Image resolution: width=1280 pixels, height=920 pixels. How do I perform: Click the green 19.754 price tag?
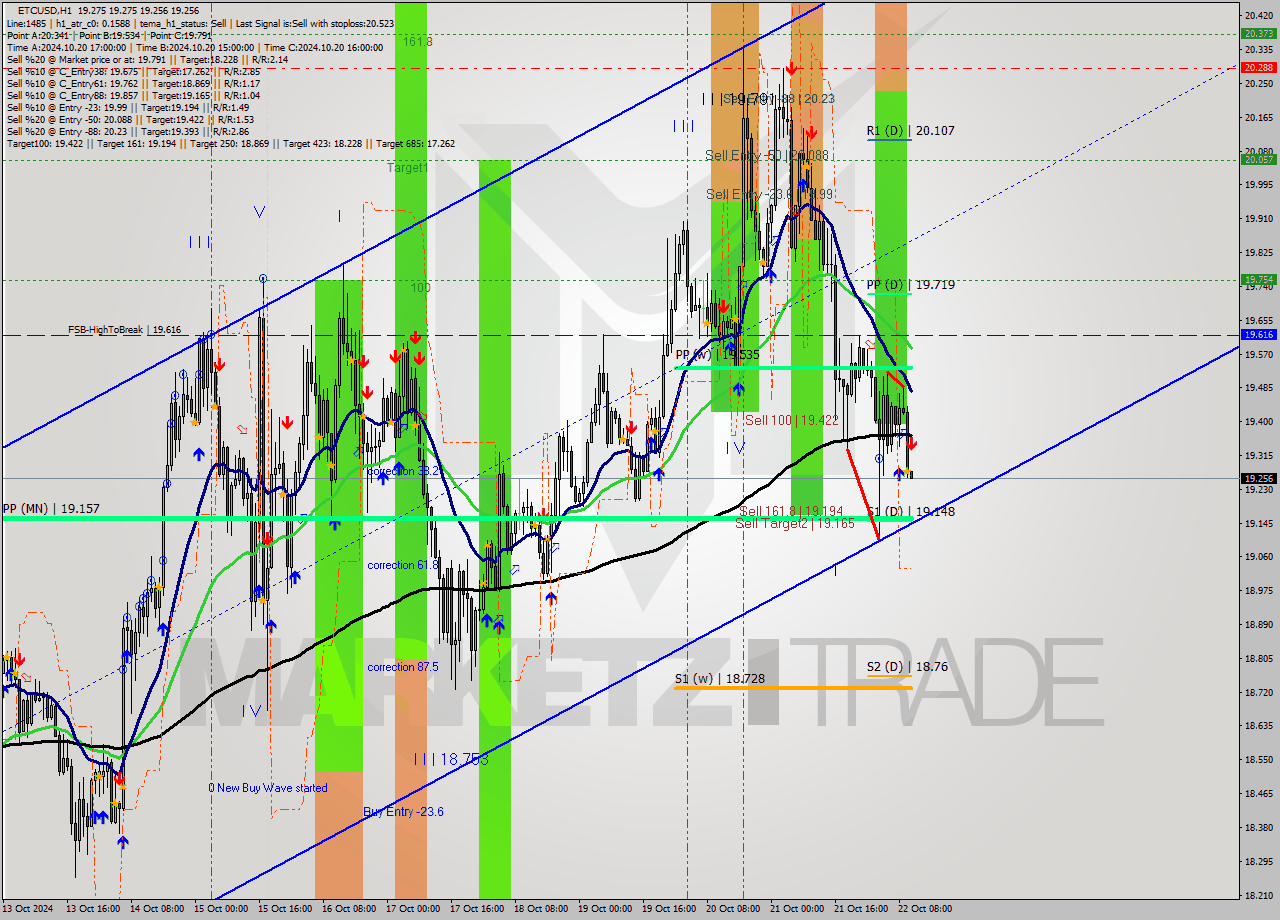[x=1258, y=279]
